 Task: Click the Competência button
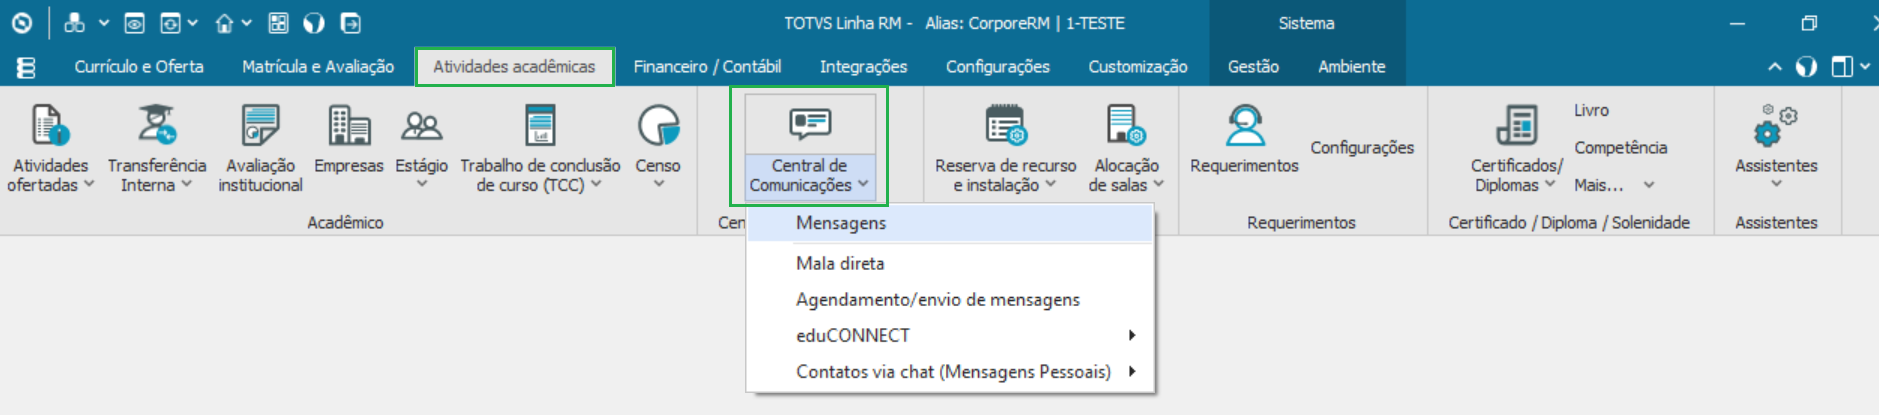click(x=1620, y=147)
